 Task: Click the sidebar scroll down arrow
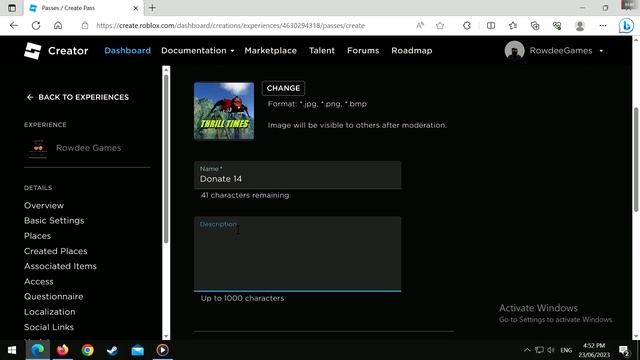[166, 336]
